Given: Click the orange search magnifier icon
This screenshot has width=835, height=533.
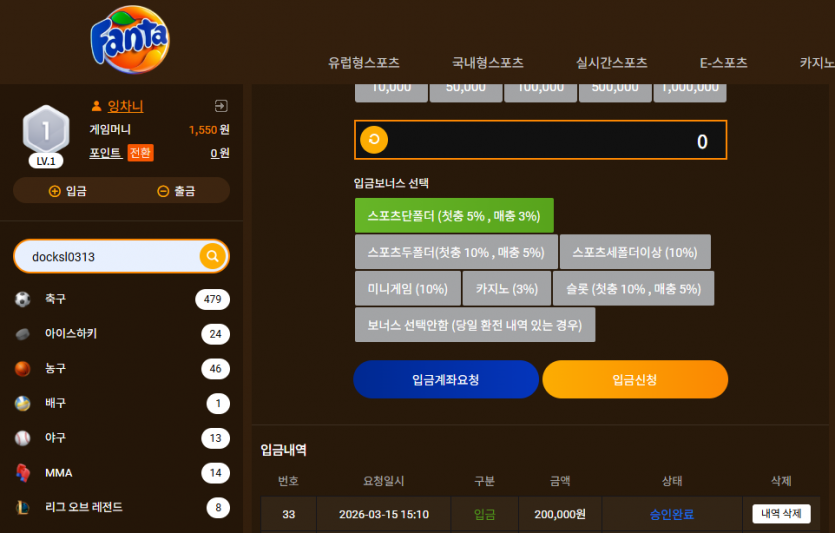Looking at the screenshot, I should click(x=212, y=256).
